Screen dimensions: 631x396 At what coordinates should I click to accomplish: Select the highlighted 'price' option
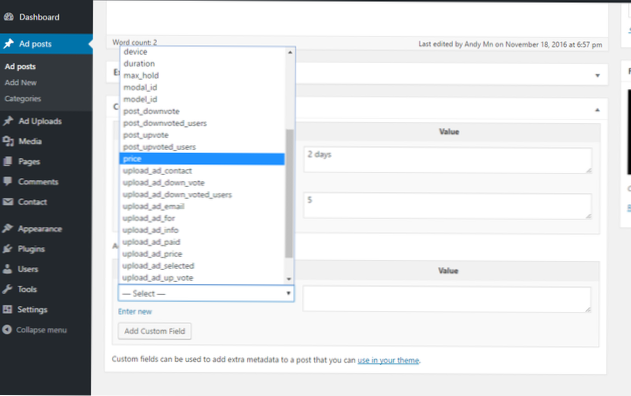point(202,159)
